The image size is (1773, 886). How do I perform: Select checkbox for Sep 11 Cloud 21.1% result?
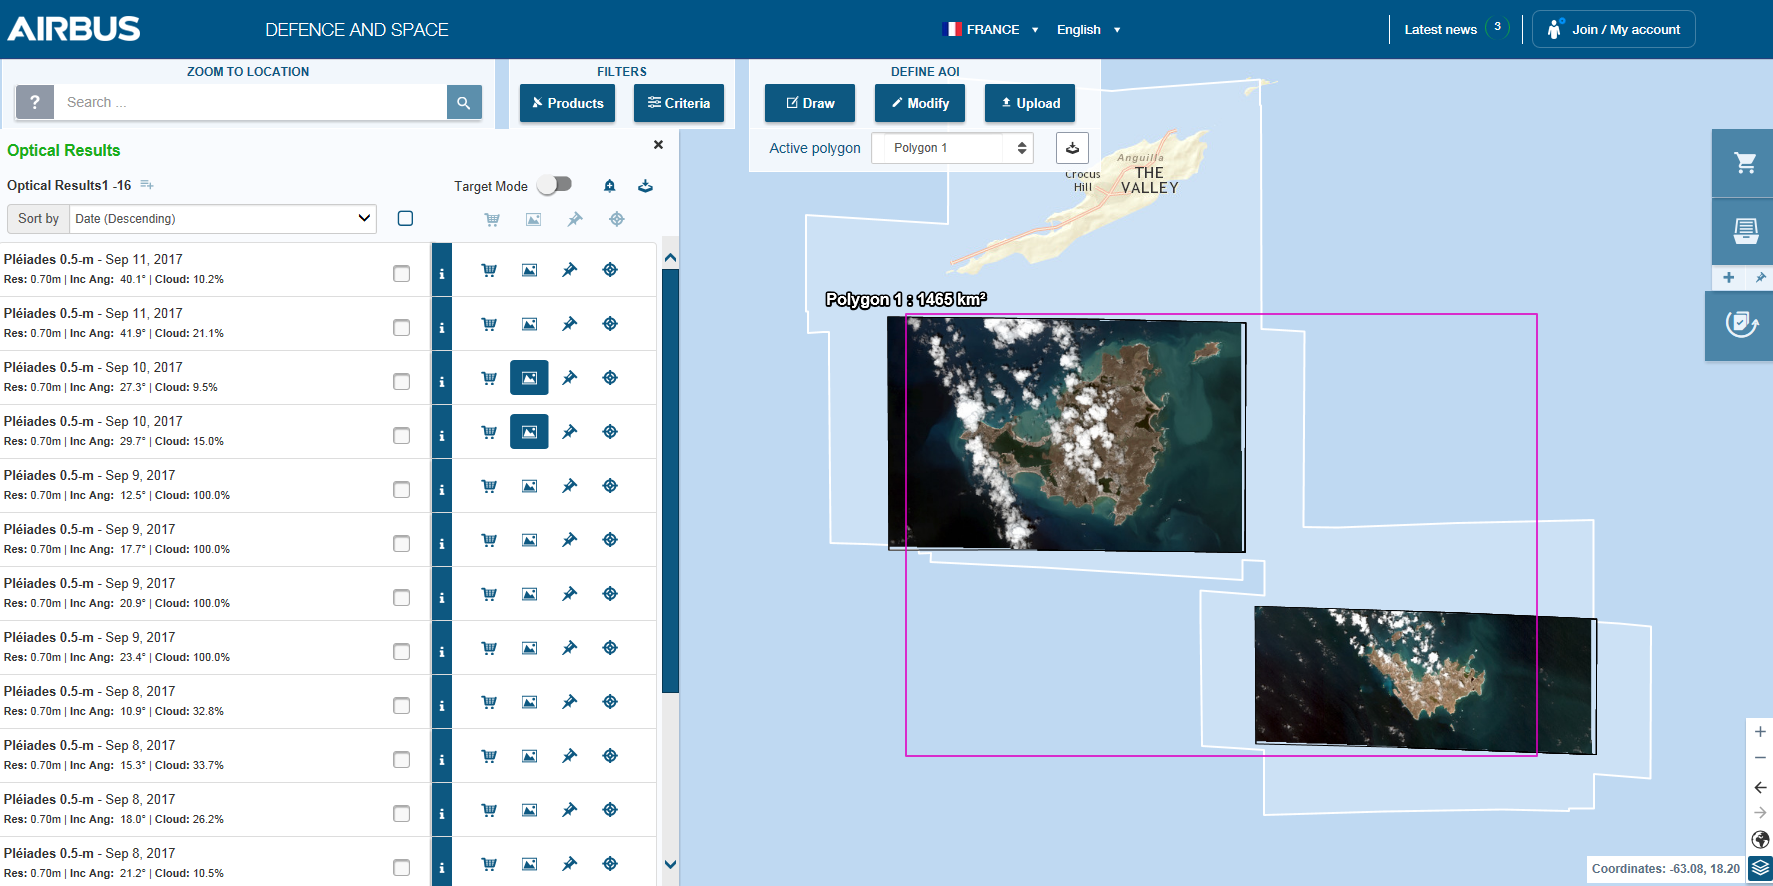click(x=401, y=327)
